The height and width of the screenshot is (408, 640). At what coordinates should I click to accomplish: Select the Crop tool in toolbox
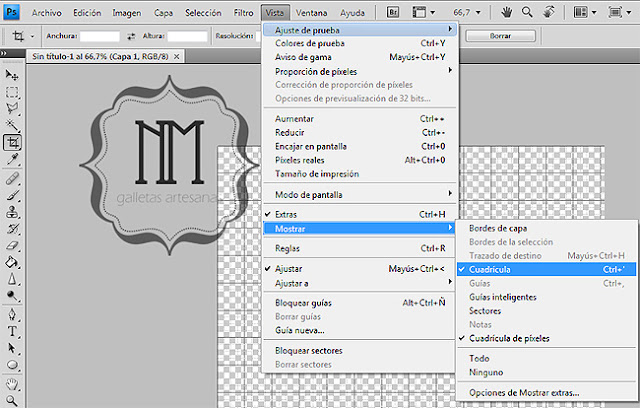(12, 142)
